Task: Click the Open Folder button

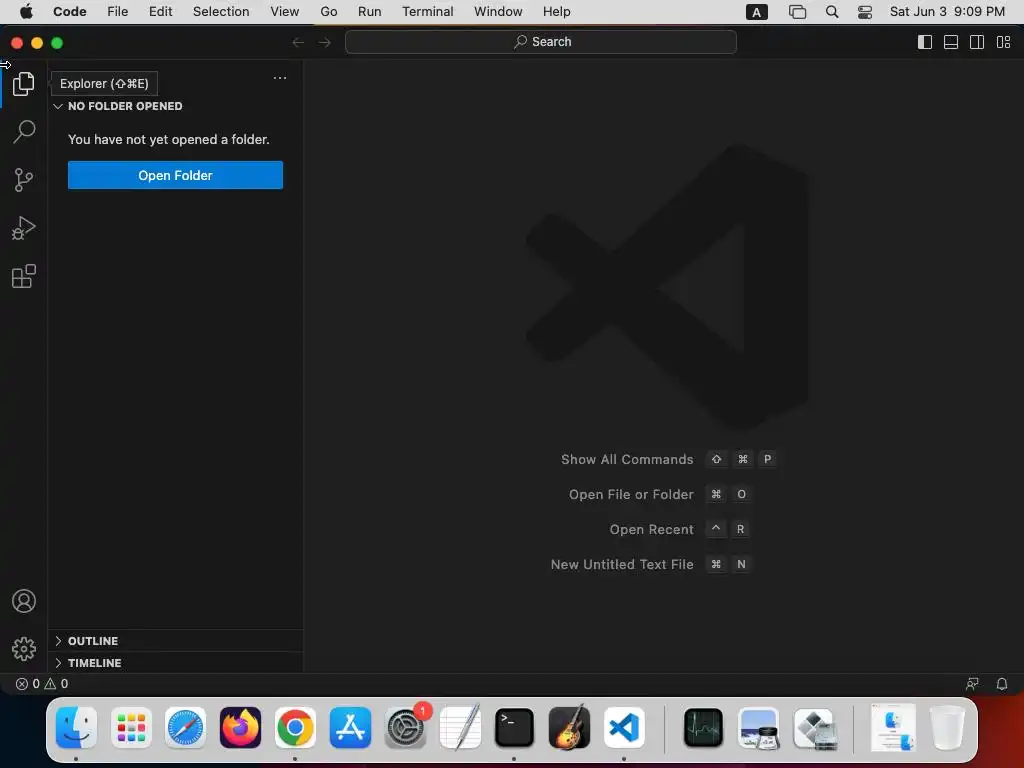Action: coord(175,175)
